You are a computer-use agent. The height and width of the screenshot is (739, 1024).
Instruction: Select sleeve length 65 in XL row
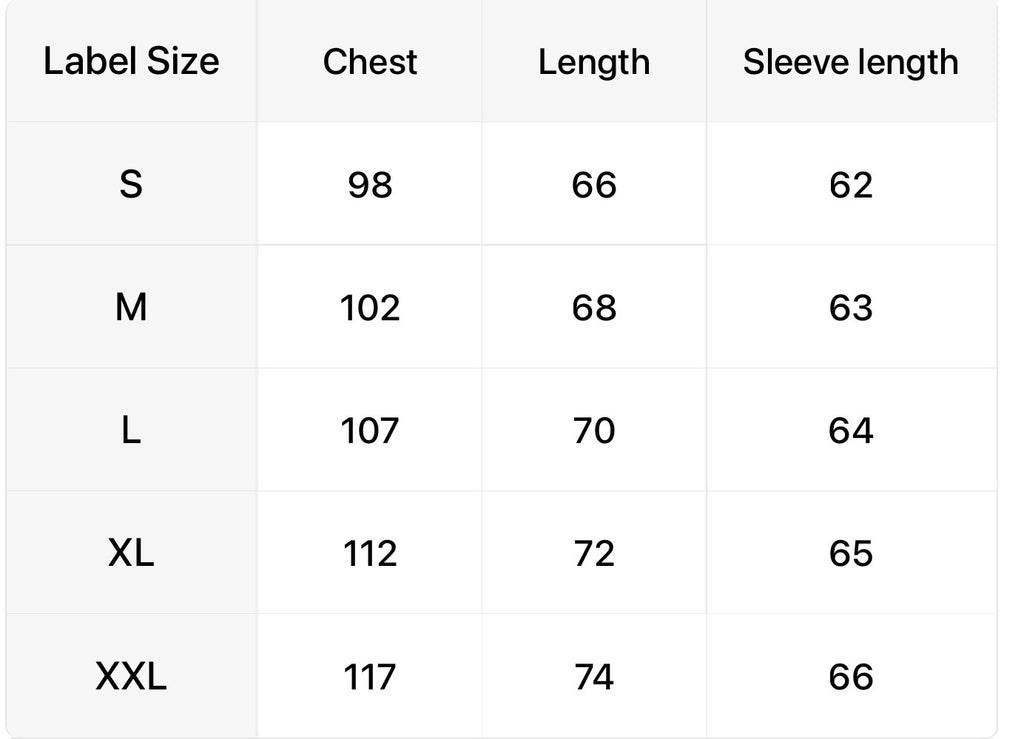[x=851, y=554]
